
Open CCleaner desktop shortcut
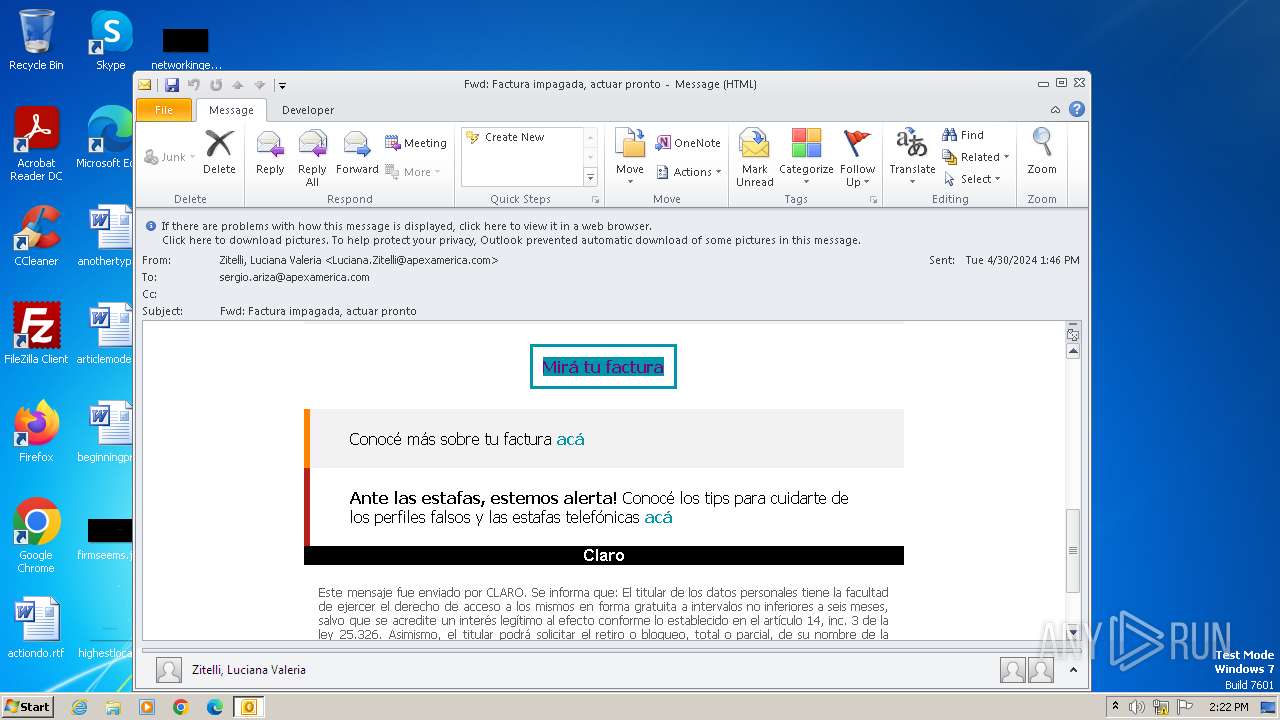(36, 236)
